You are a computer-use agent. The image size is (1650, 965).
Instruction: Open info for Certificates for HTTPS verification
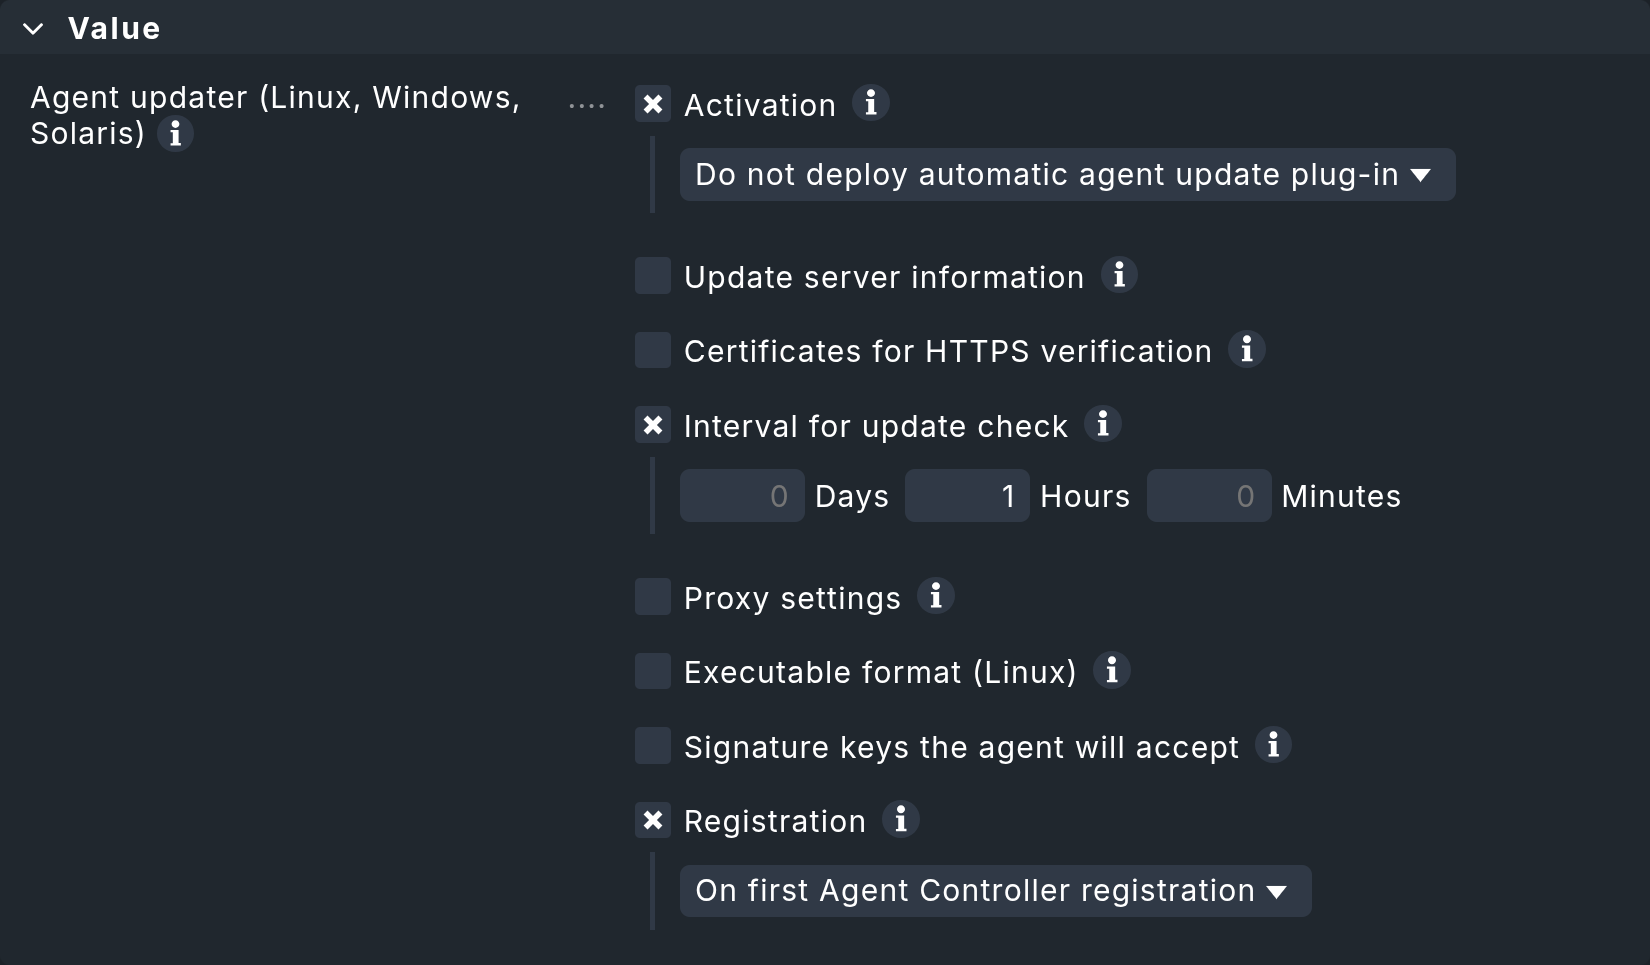pyautogui.click(x=1247, y=350)
